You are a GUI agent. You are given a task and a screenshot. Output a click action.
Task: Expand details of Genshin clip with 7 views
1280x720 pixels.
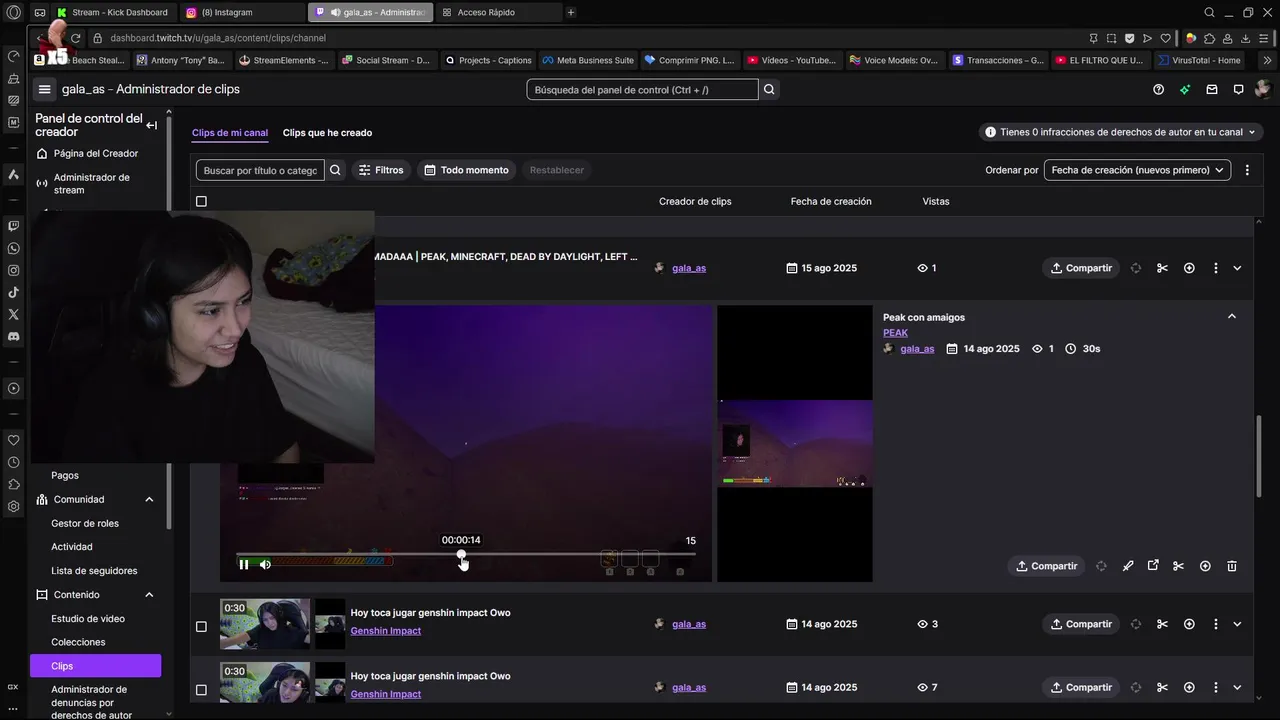1237,687
